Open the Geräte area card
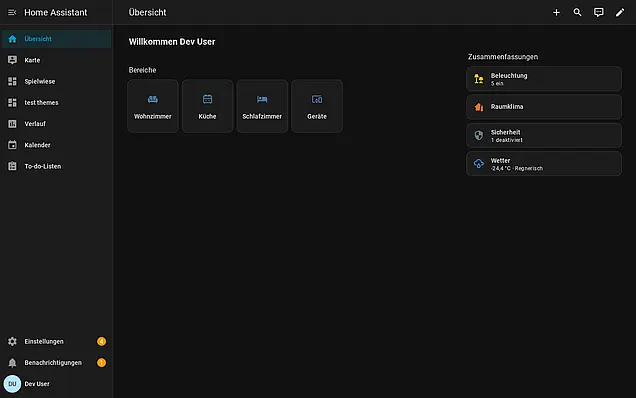 pos(317,106)
